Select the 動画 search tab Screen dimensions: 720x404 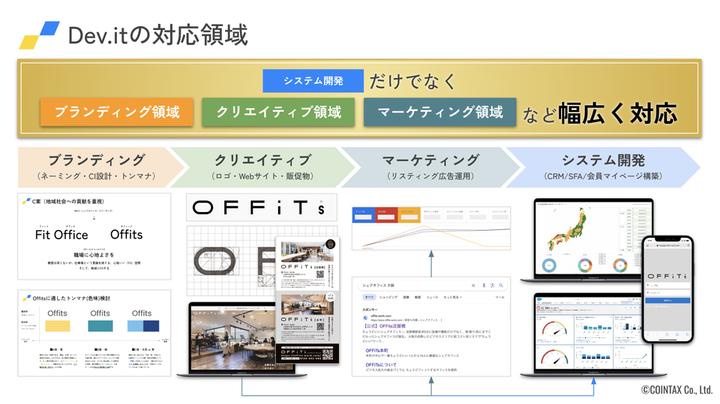(418, 297)
